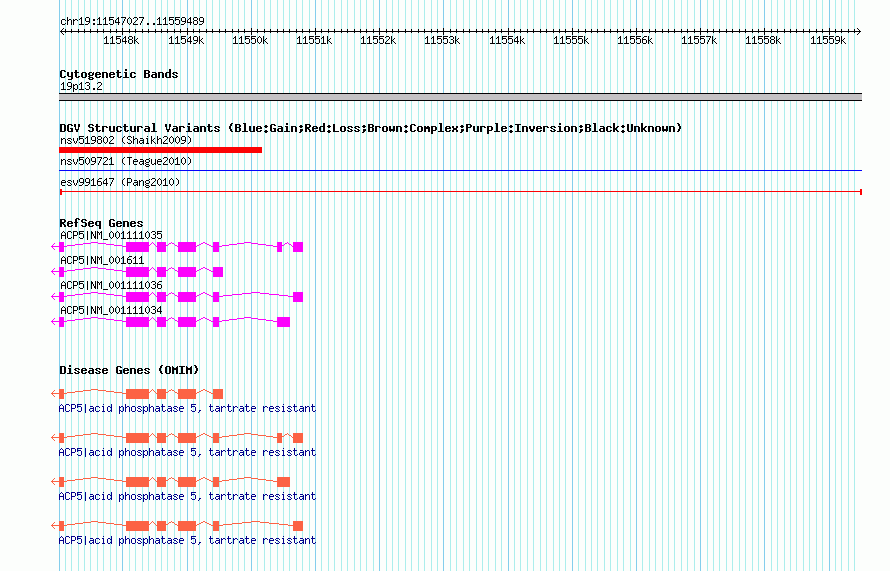This screenshot has height=571, width=890.
Task: Click the NM_001111036 magenta gene glyph
Action: click(x=177, y=297)
